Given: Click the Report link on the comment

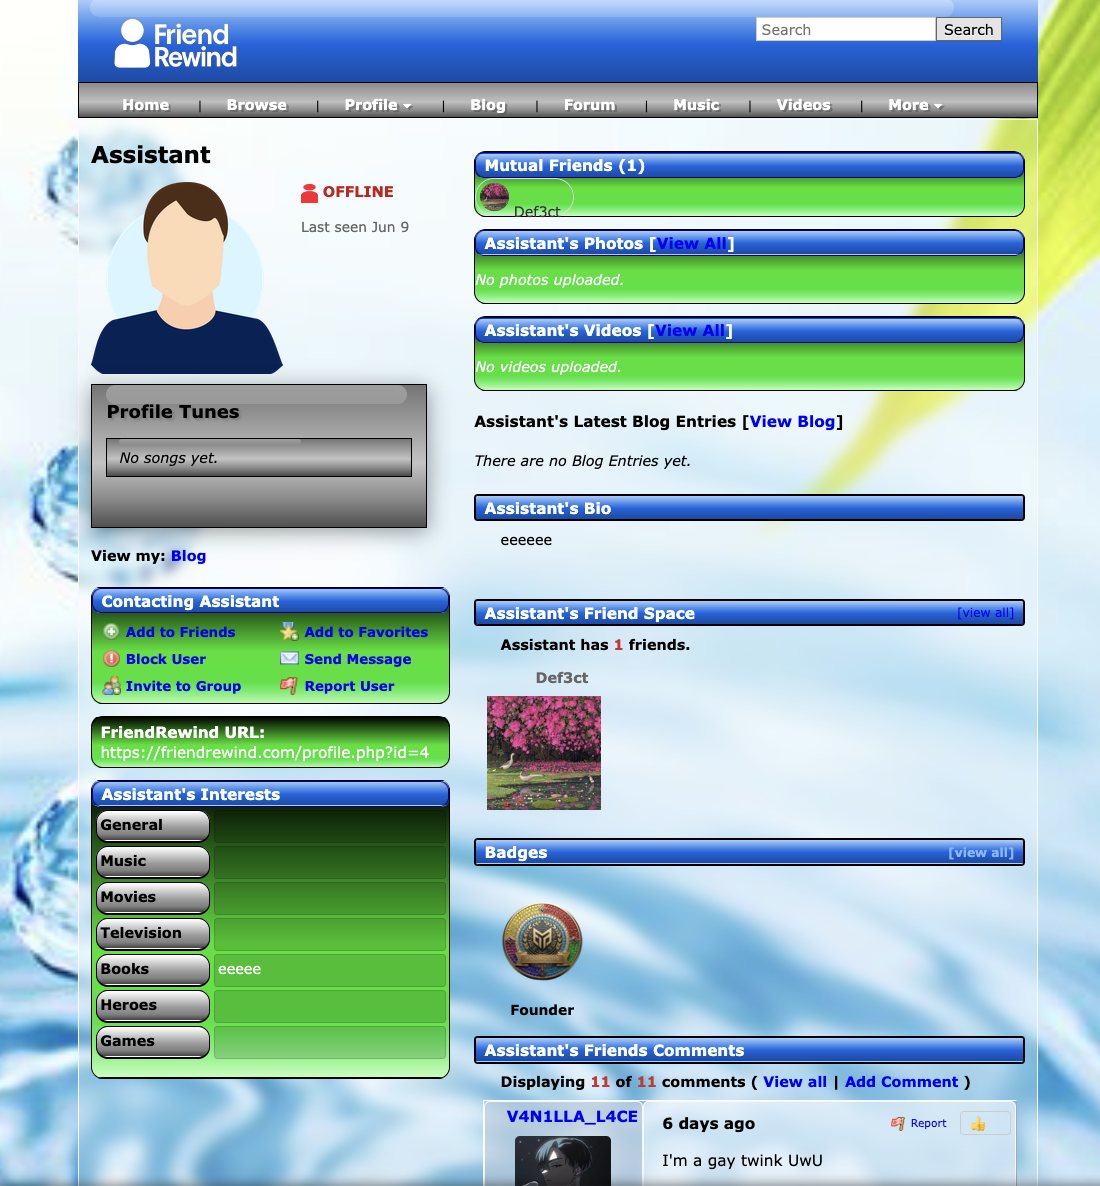Looking at the screenshot, I should (928, 1123).
